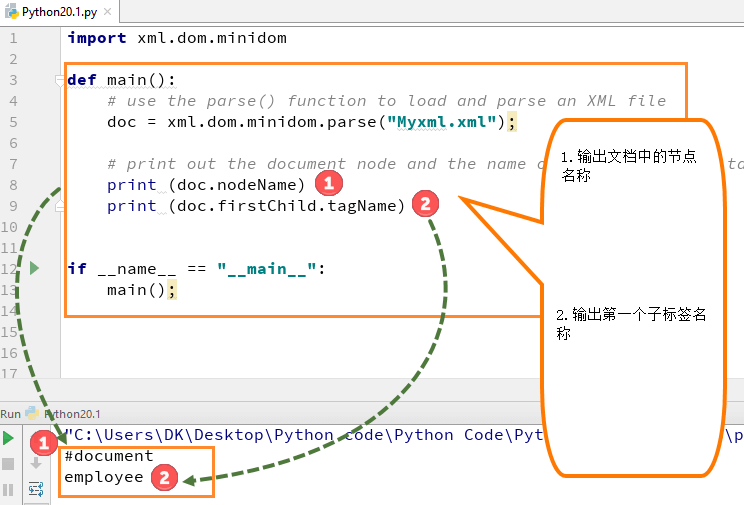Viewport: 744px width, 505px height.
Task: Click the "def main():" definition on line 3
Action: [x=121, y=80]
